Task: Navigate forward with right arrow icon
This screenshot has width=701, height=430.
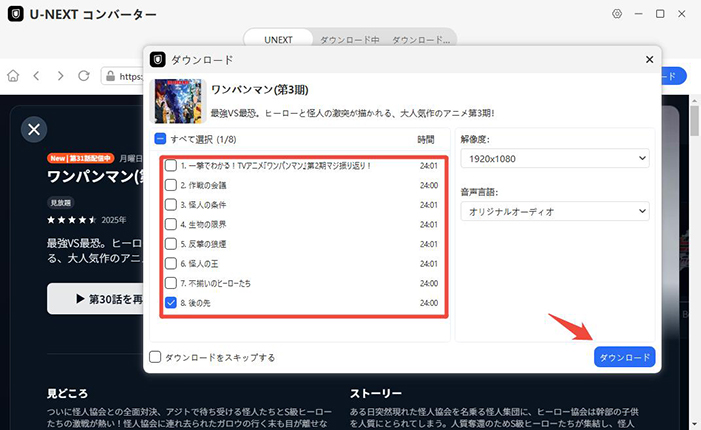Action: tap(60, 76)
